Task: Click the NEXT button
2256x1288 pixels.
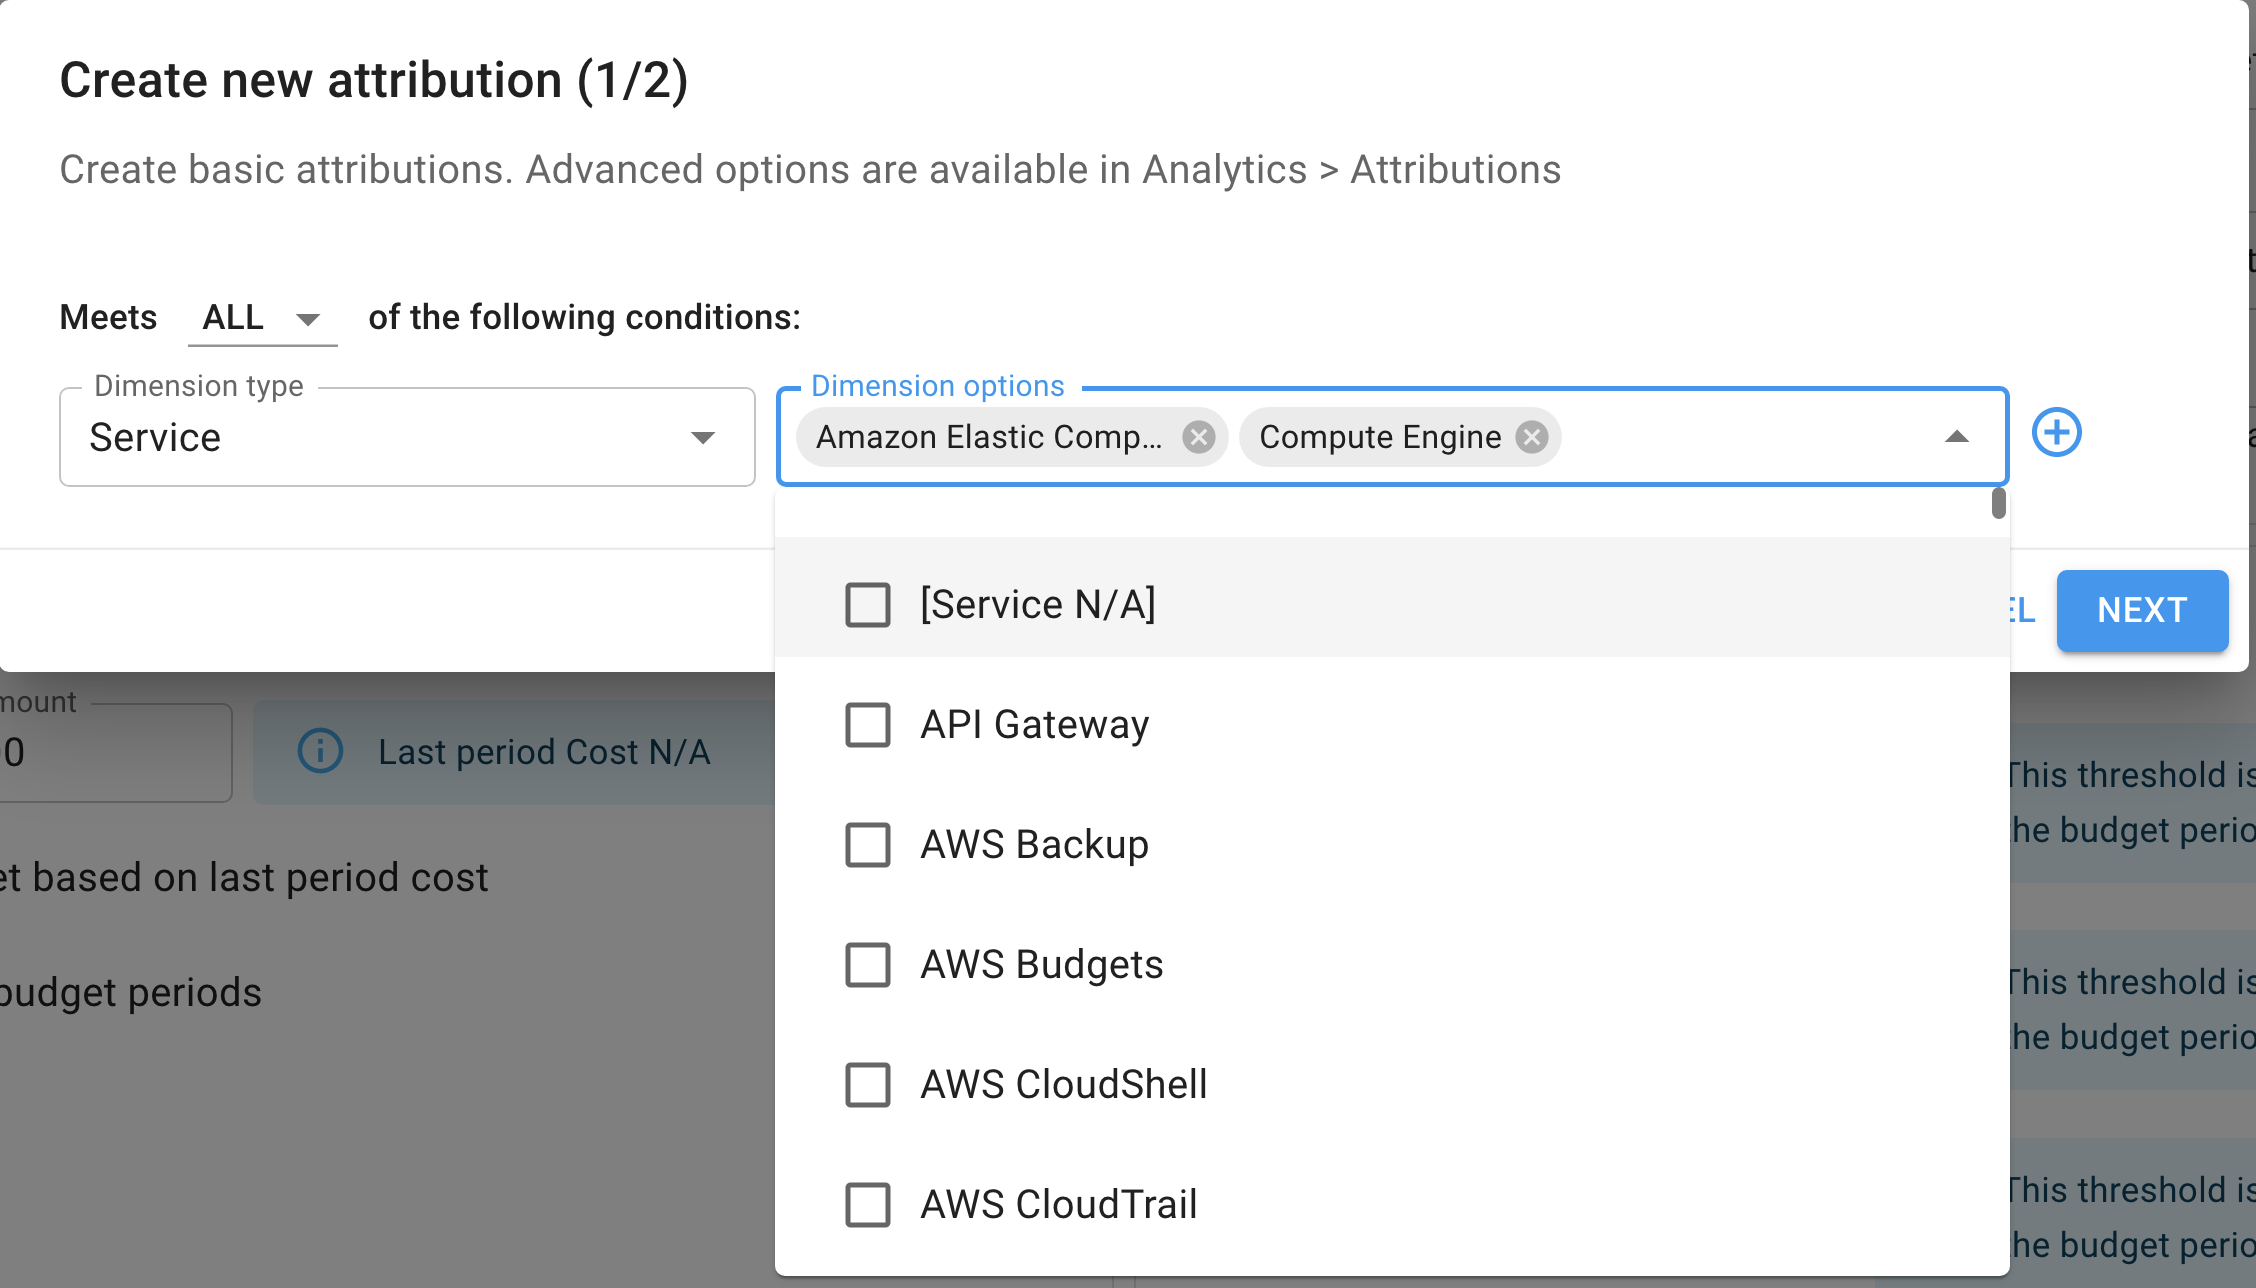Action: [x=2141, y=610]
